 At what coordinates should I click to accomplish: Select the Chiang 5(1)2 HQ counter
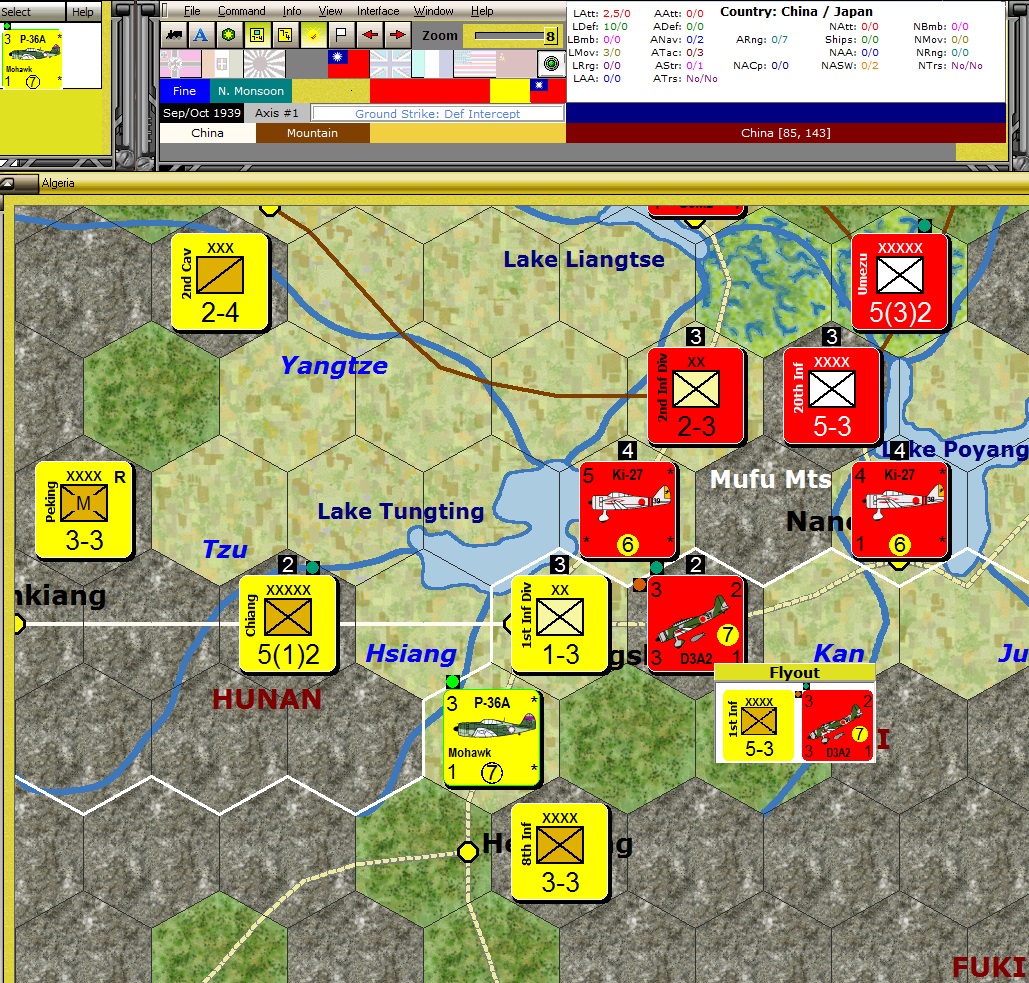(x=287, y=624)
